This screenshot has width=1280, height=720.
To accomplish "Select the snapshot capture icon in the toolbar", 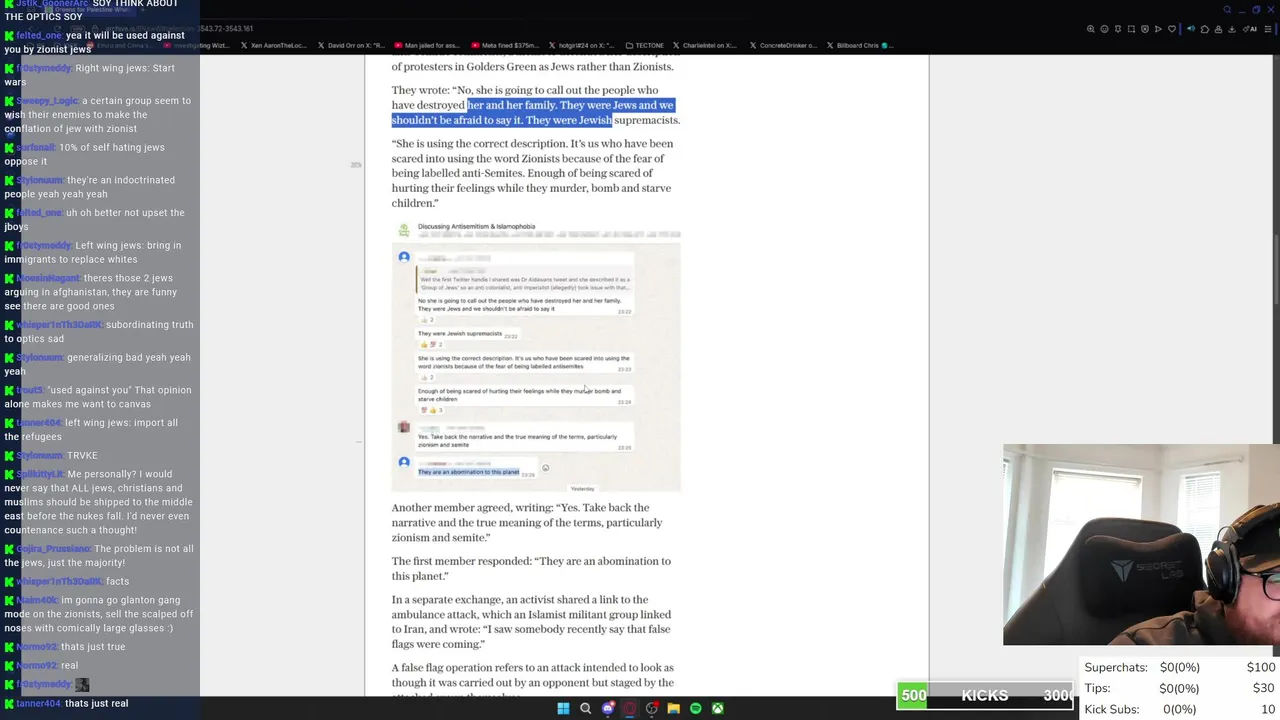I will 1131,29.
